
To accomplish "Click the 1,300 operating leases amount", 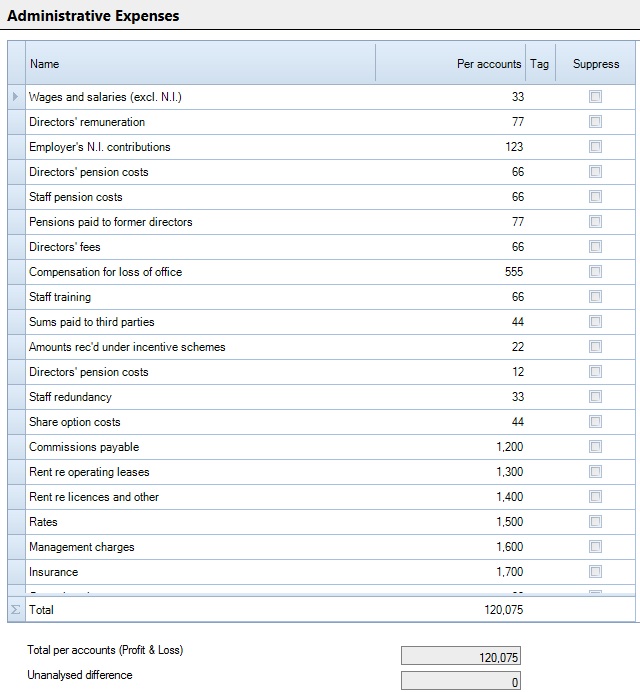I will tap(510, 472).
